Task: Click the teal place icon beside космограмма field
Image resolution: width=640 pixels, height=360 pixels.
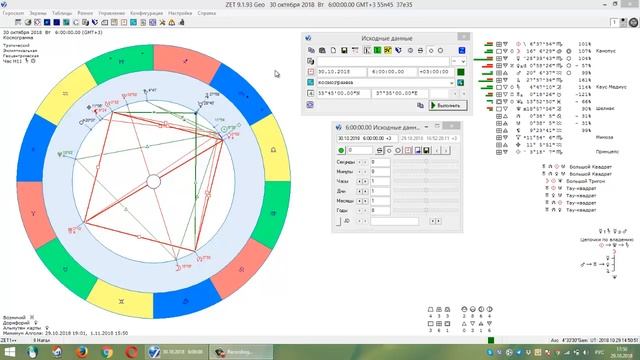Action: pyautogui.click(x=311, y=82)
